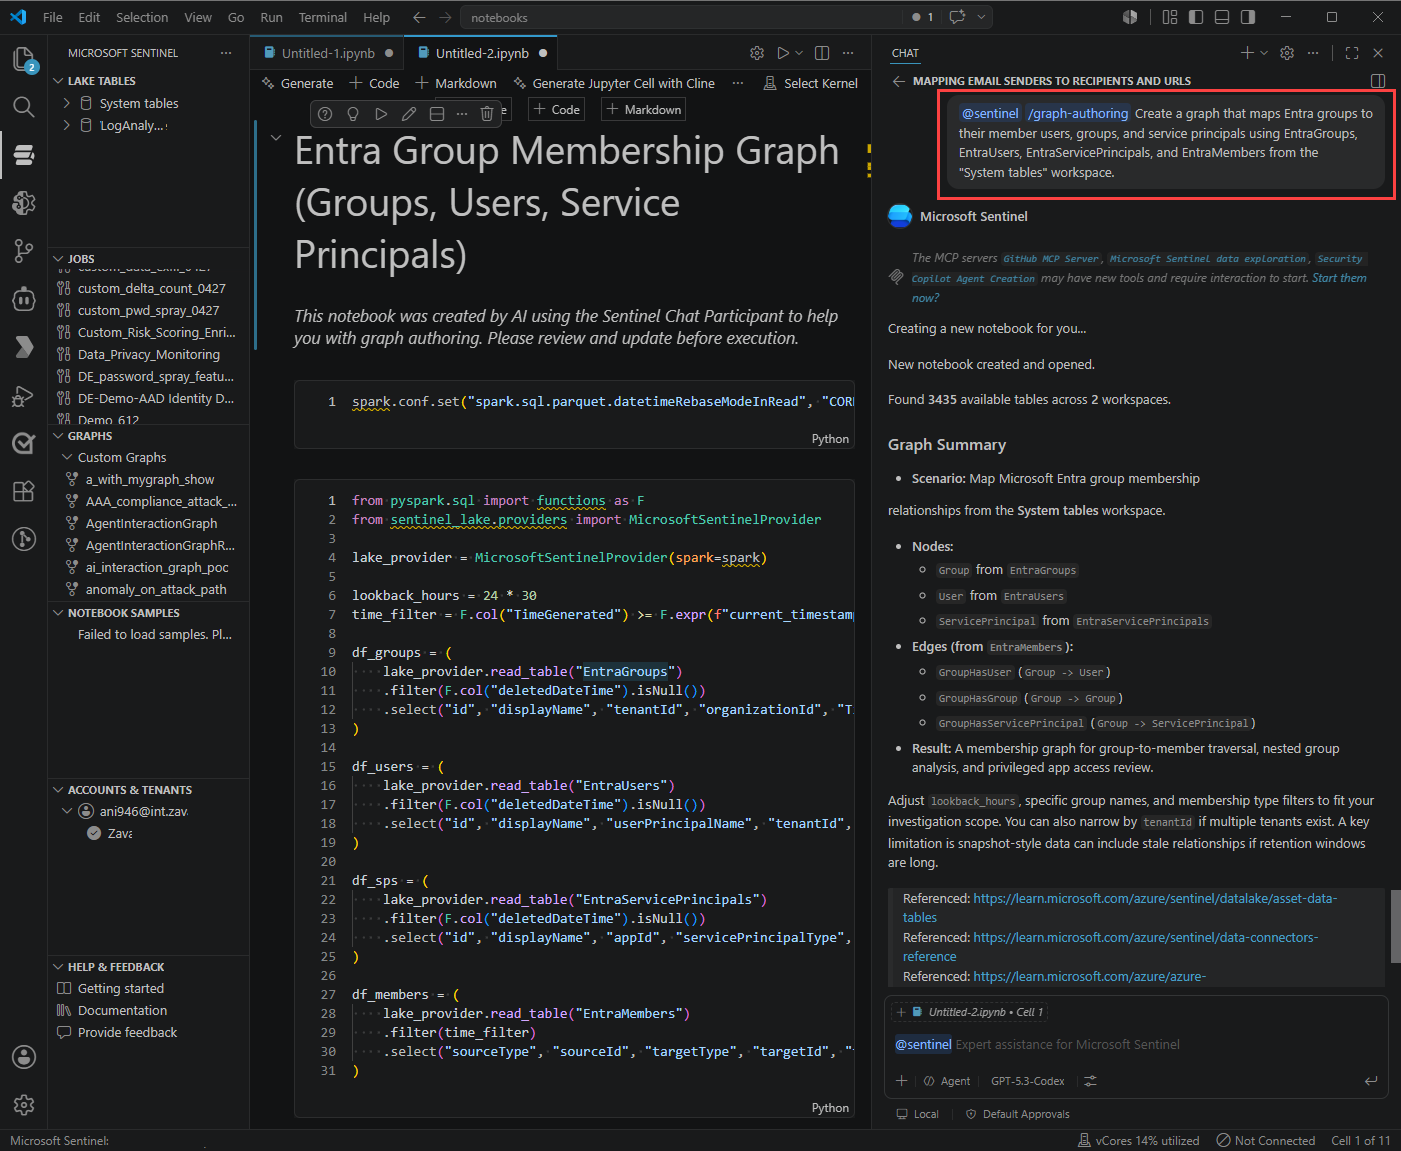Screen dimensions: 1401x1151
Task: Open the Extensions view icon
Action: [24, 491]
